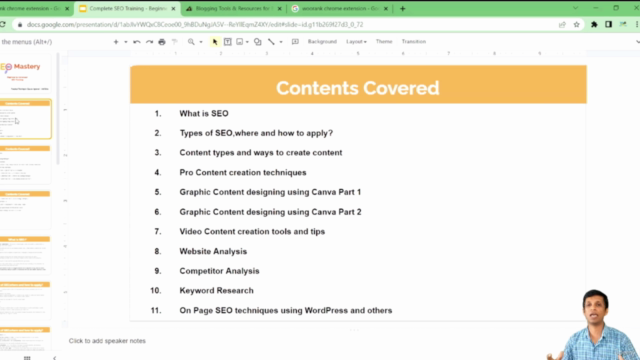Click the insert image icon
This screenshot has width=640, height=360.
[240, 42]
